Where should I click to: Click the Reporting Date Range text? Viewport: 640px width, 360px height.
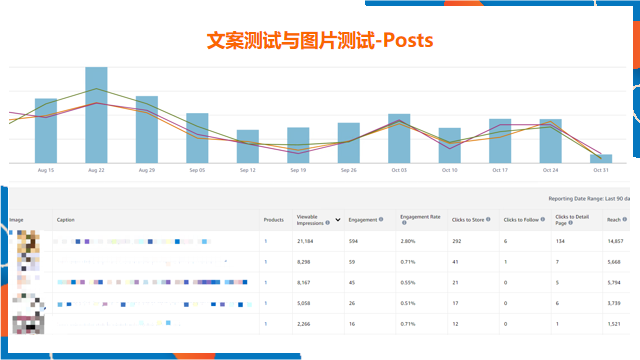(x=589, y=199)
